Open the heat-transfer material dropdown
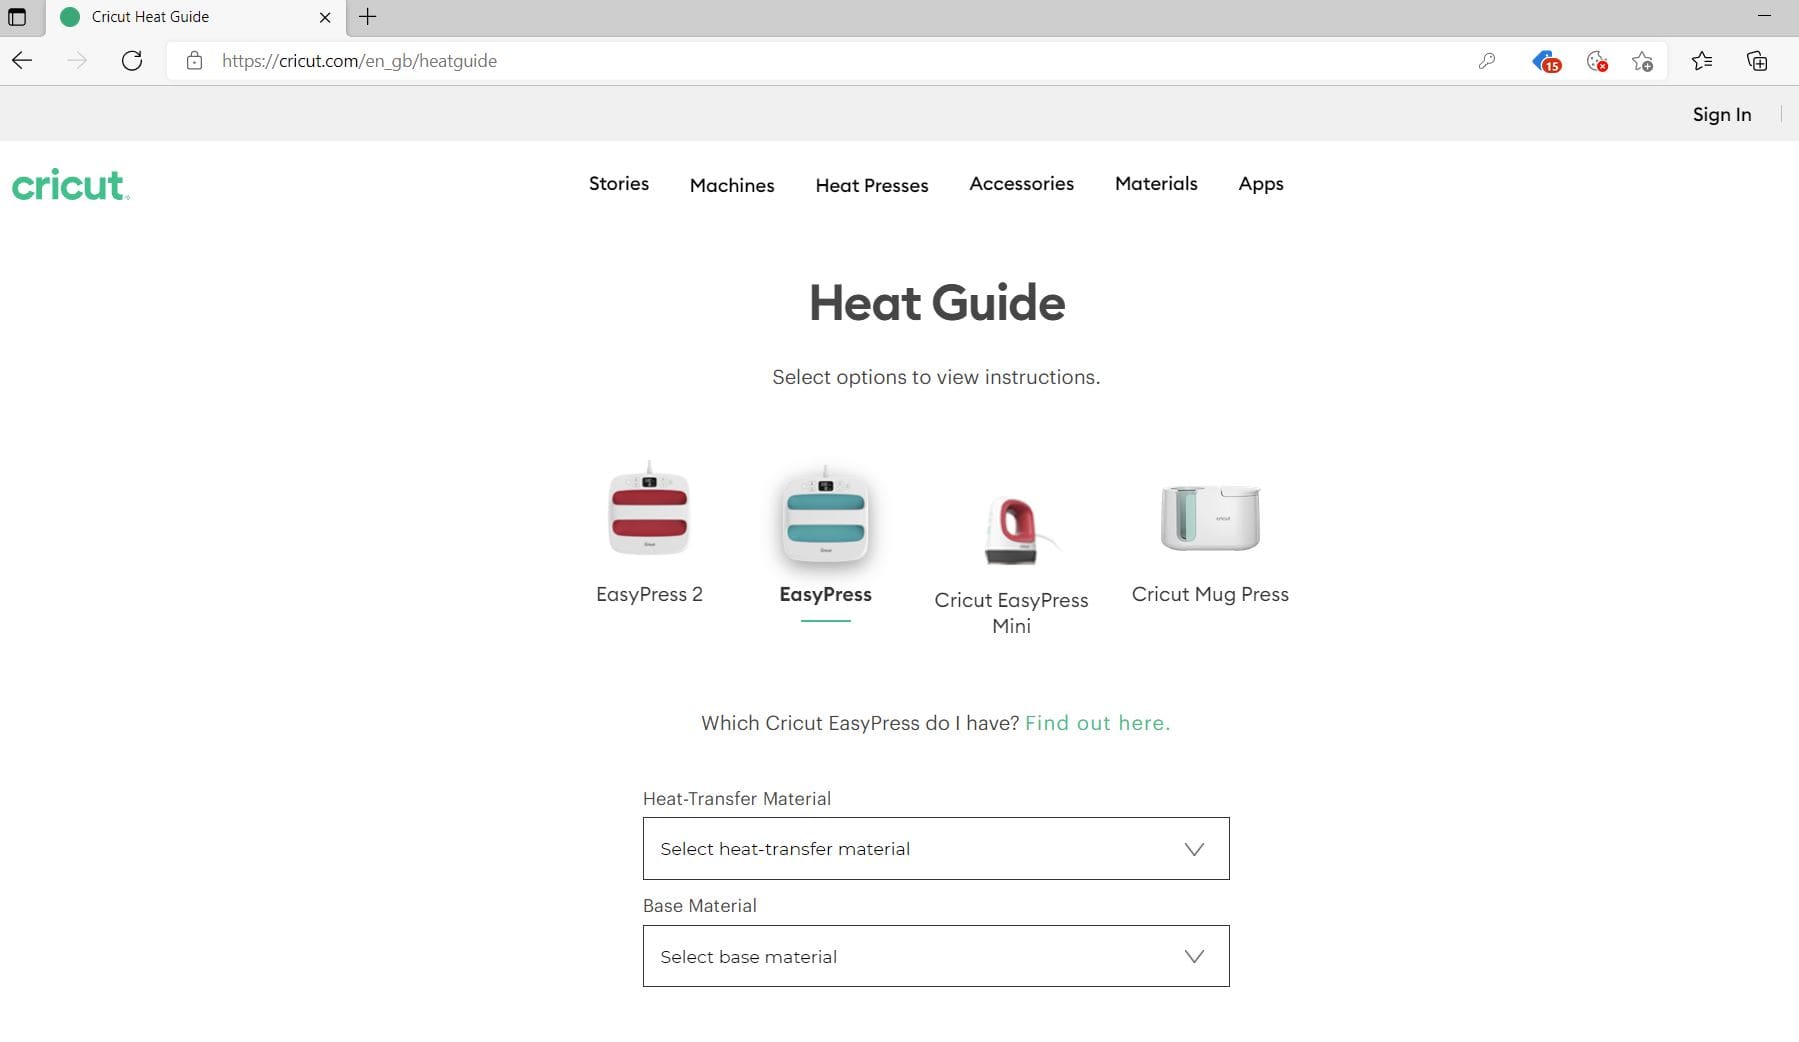The image size is (1799, 1042). pyautogui.click(x=936, y=849)
